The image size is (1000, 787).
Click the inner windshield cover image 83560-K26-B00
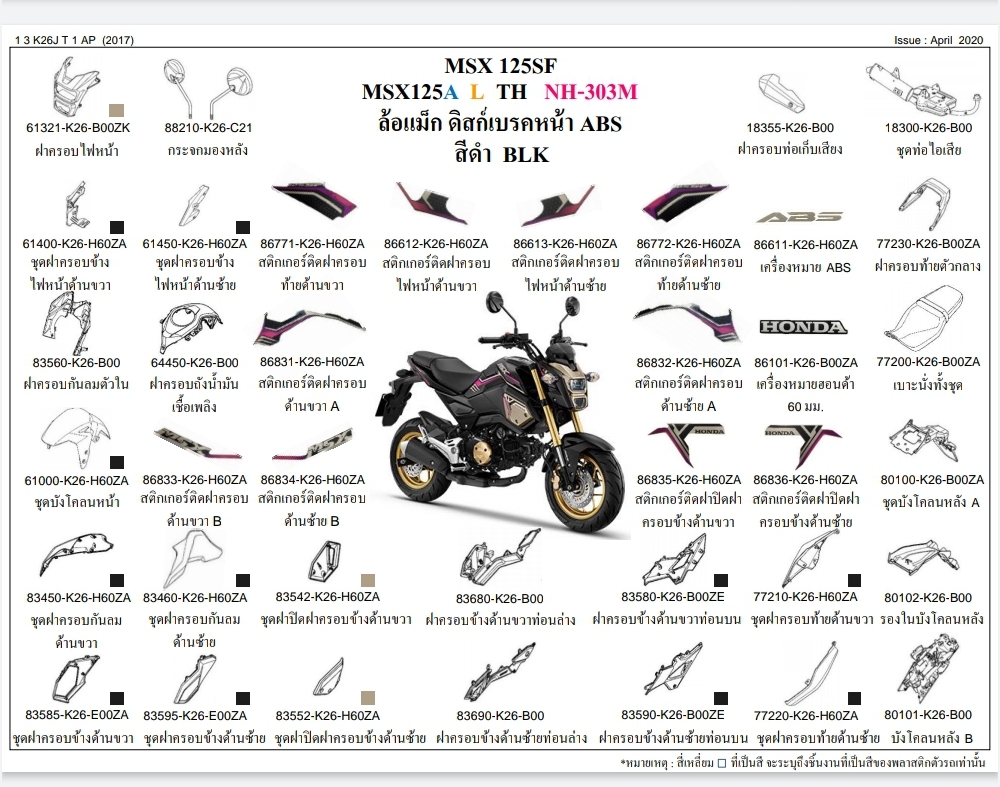click(67, 325)
